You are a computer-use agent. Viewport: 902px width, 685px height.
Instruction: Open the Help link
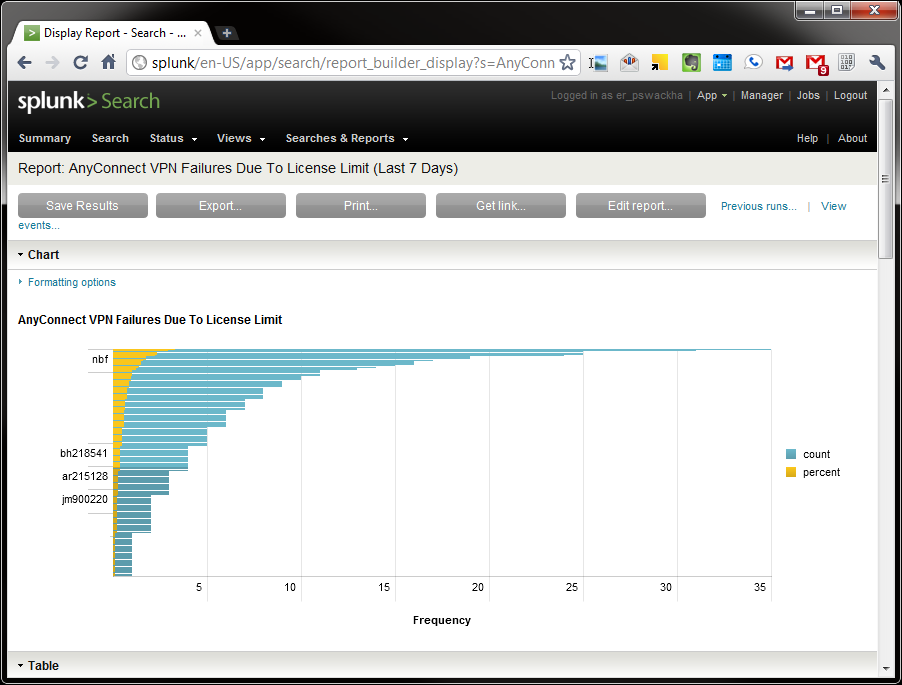coord(807,139)
